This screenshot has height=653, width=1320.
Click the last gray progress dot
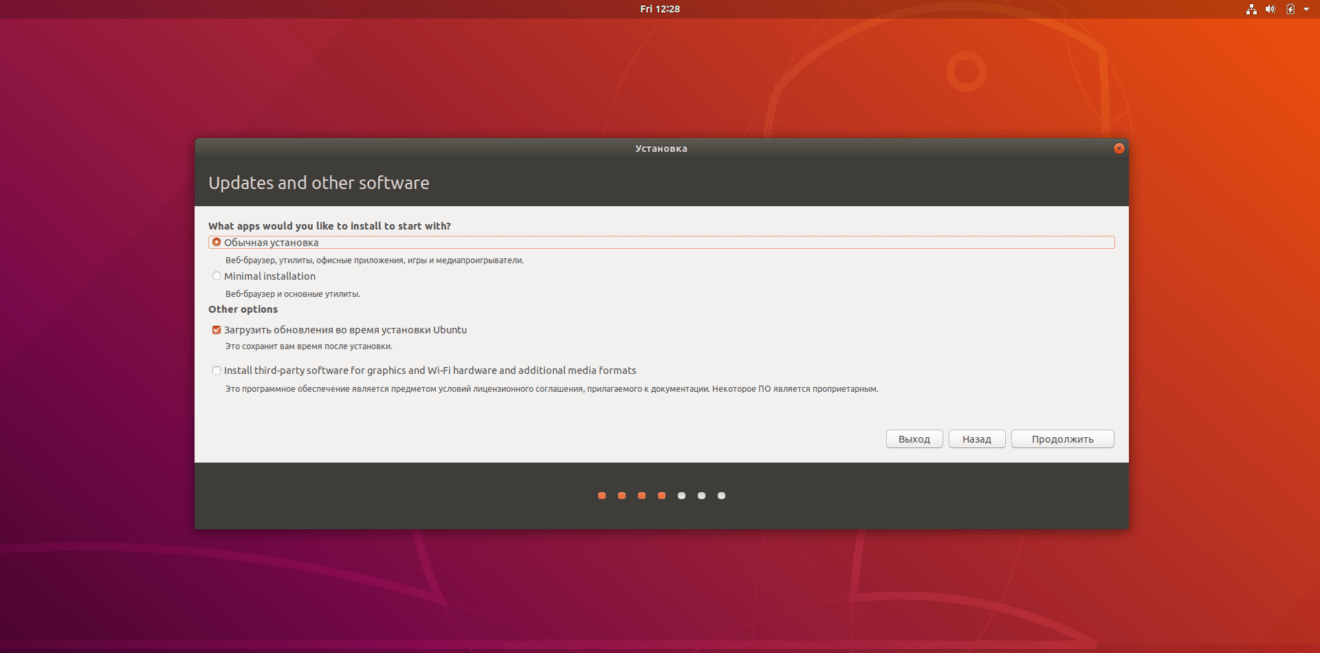pos(721,495)
